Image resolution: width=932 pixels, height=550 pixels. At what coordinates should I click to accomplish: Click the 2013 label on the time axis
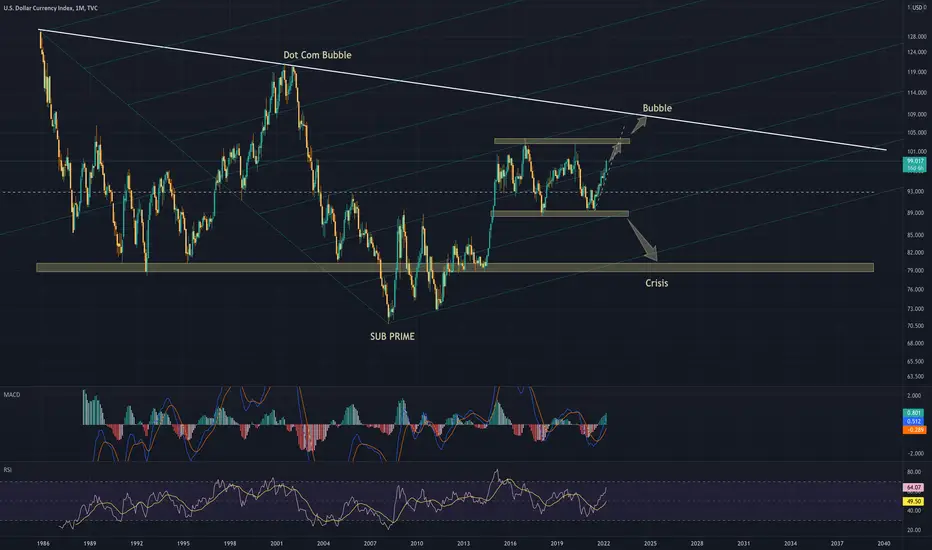tap(464, 543)
